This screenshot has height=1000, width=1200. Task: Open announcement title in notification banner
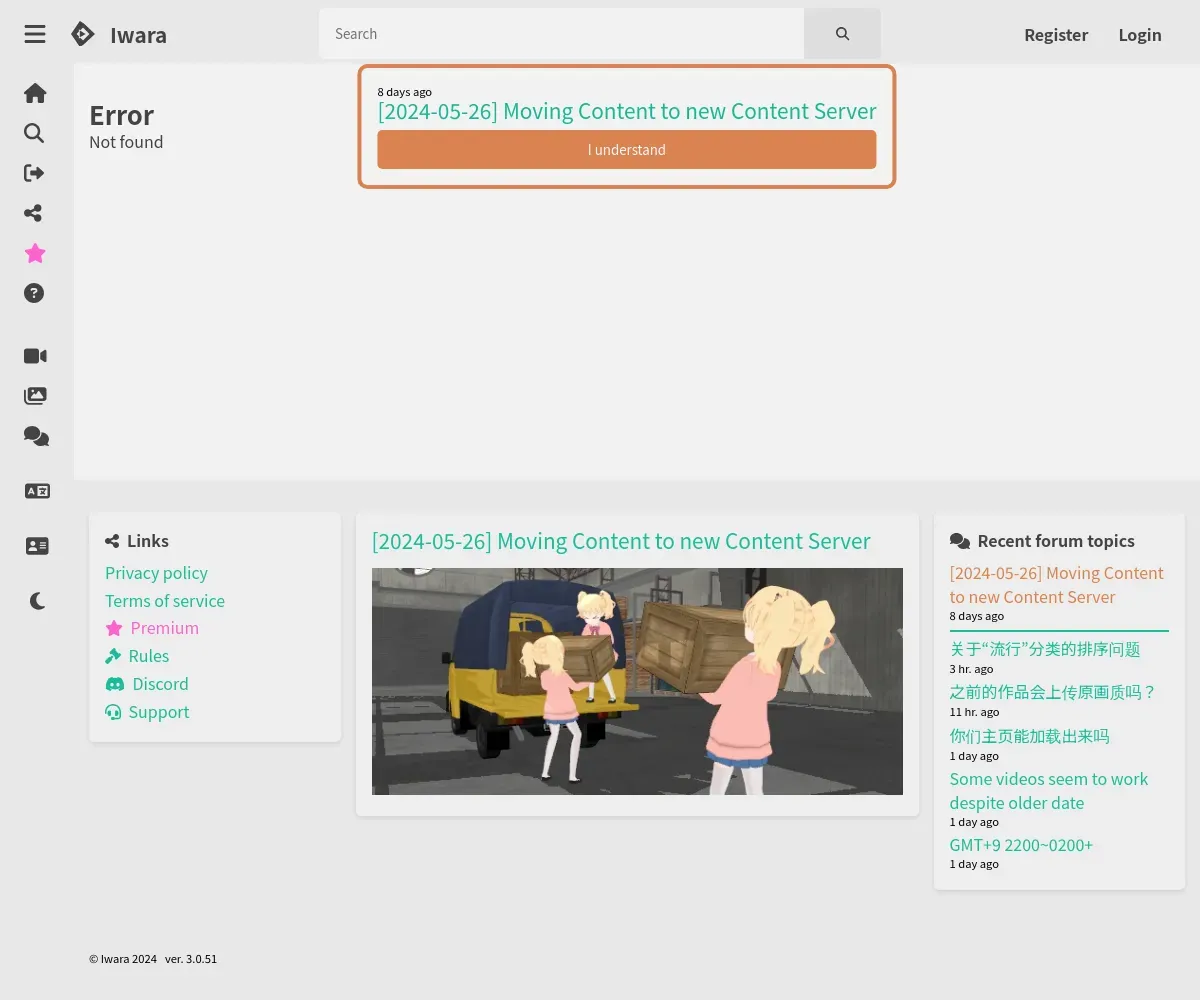click(627, 111)
